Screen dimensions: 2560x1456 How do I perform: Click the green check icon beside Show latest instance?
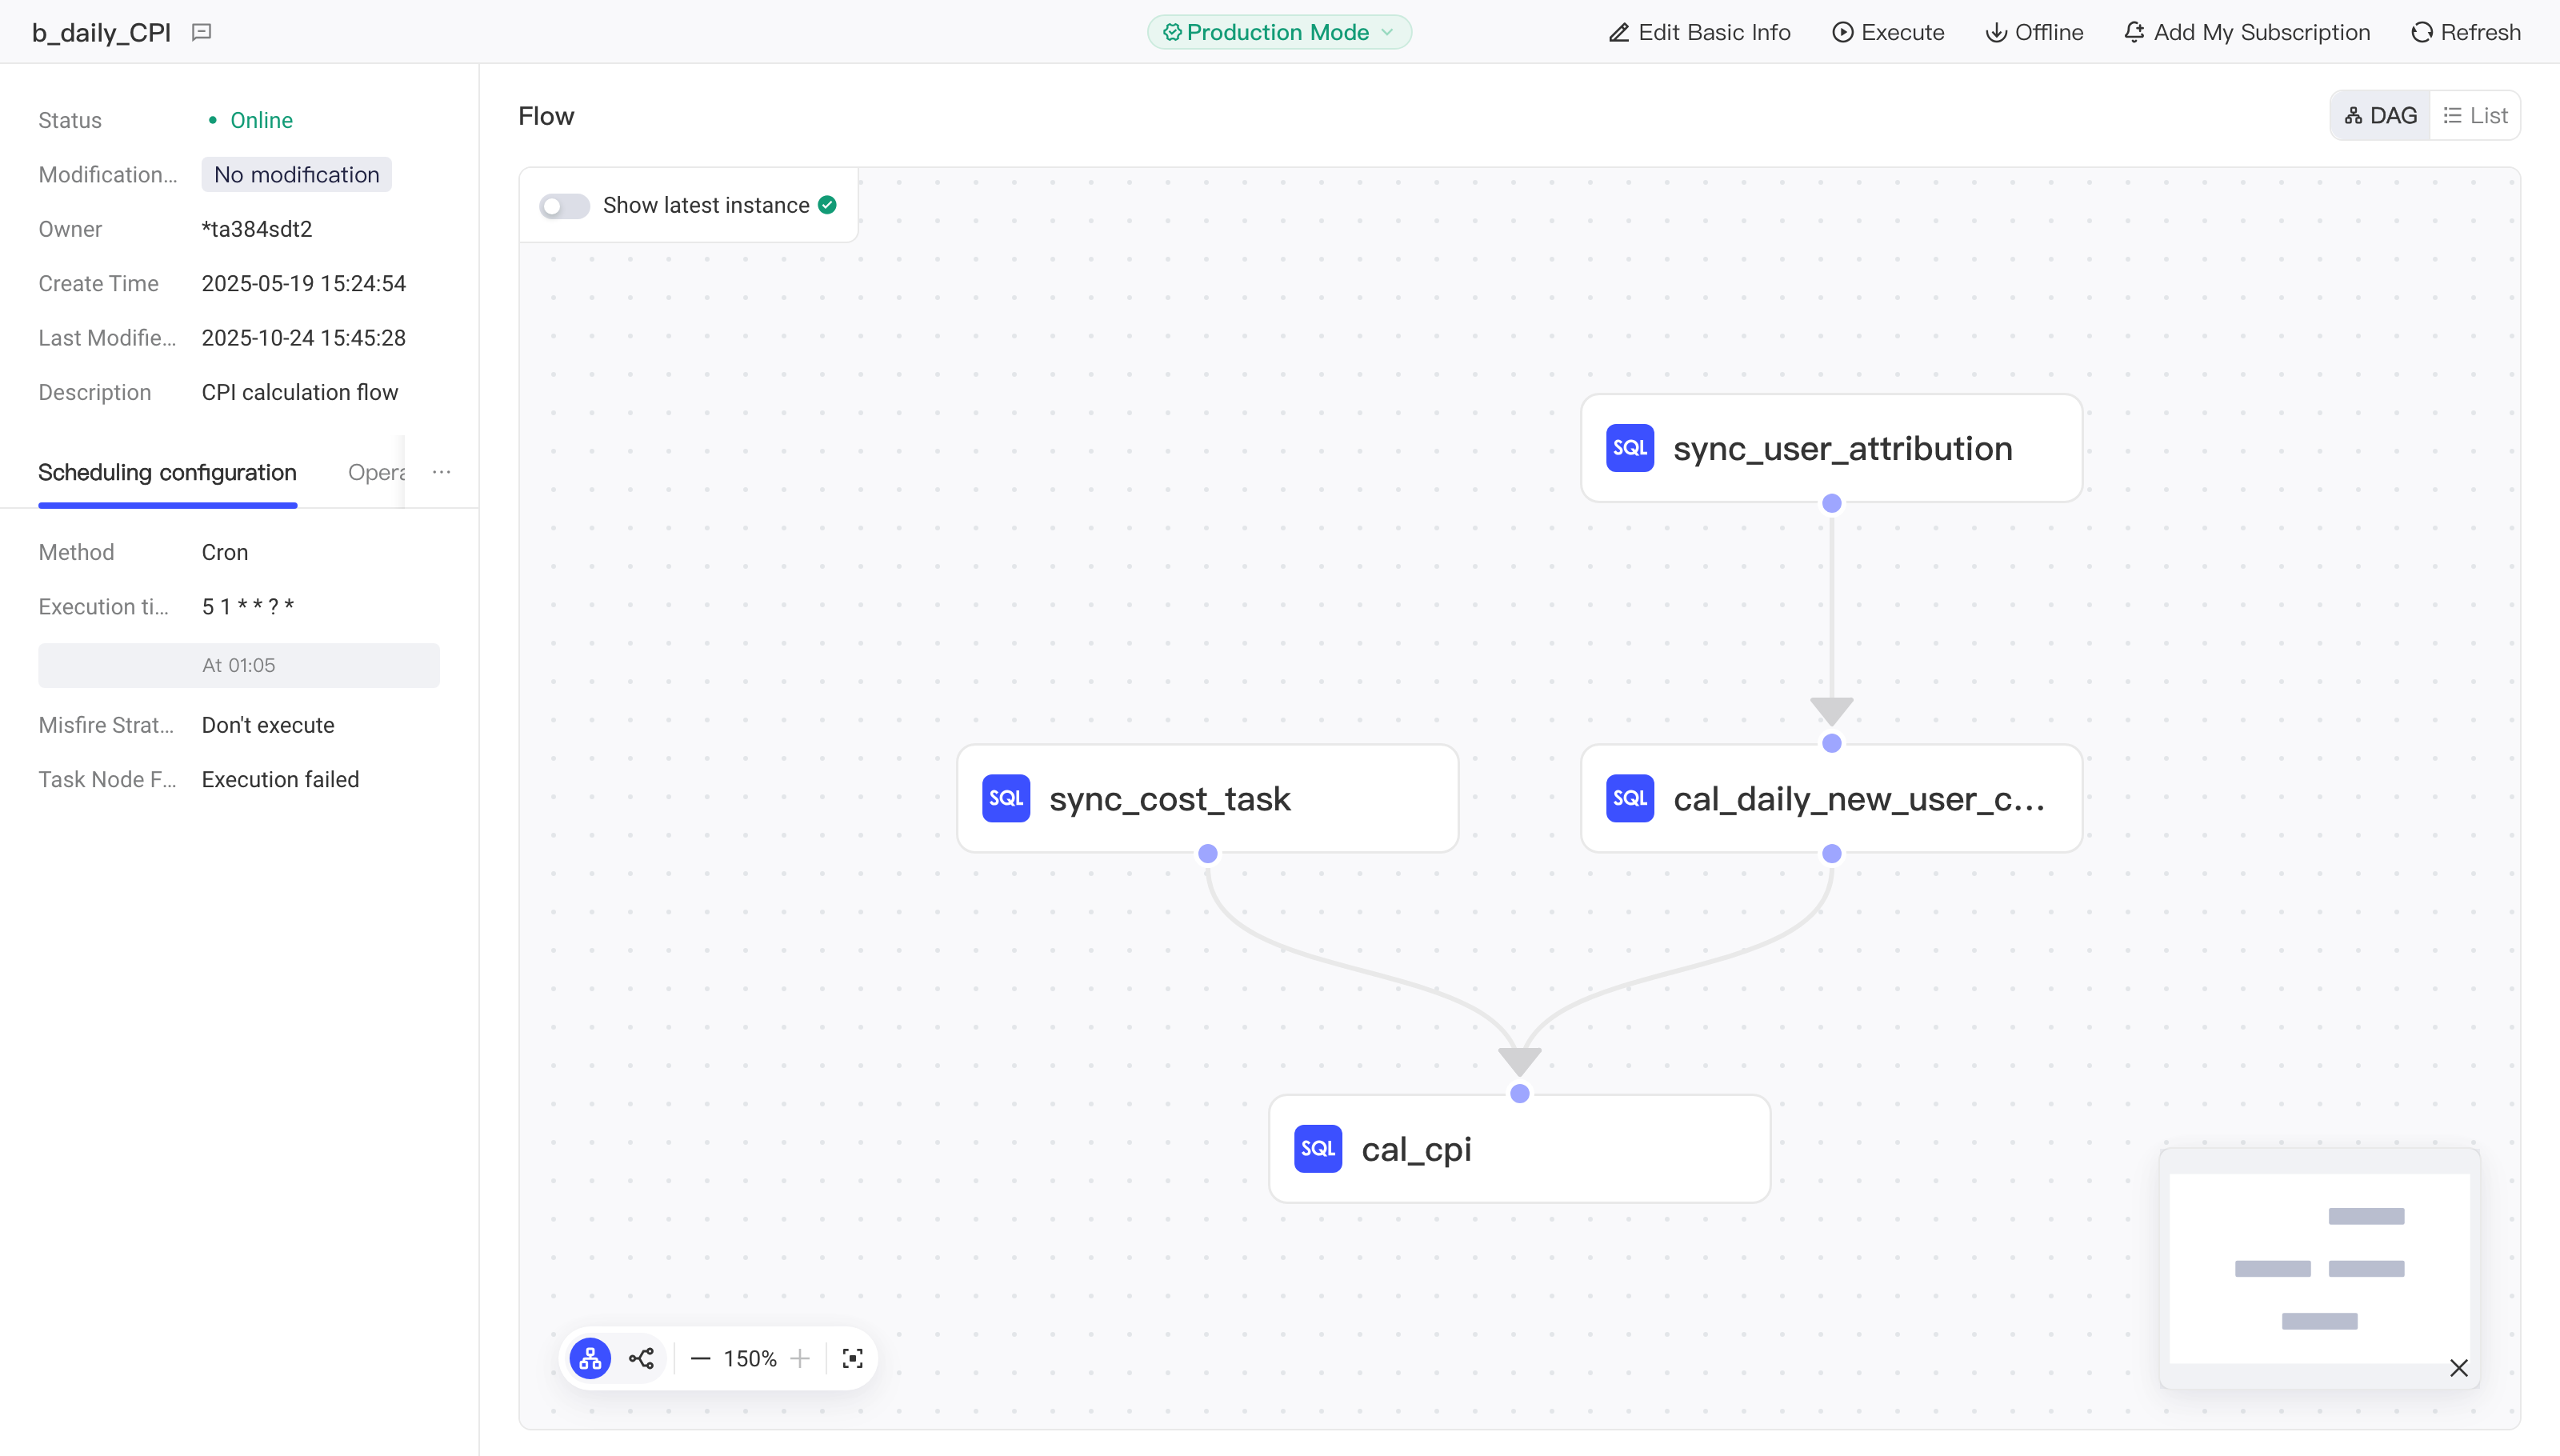tap(827, 205)
